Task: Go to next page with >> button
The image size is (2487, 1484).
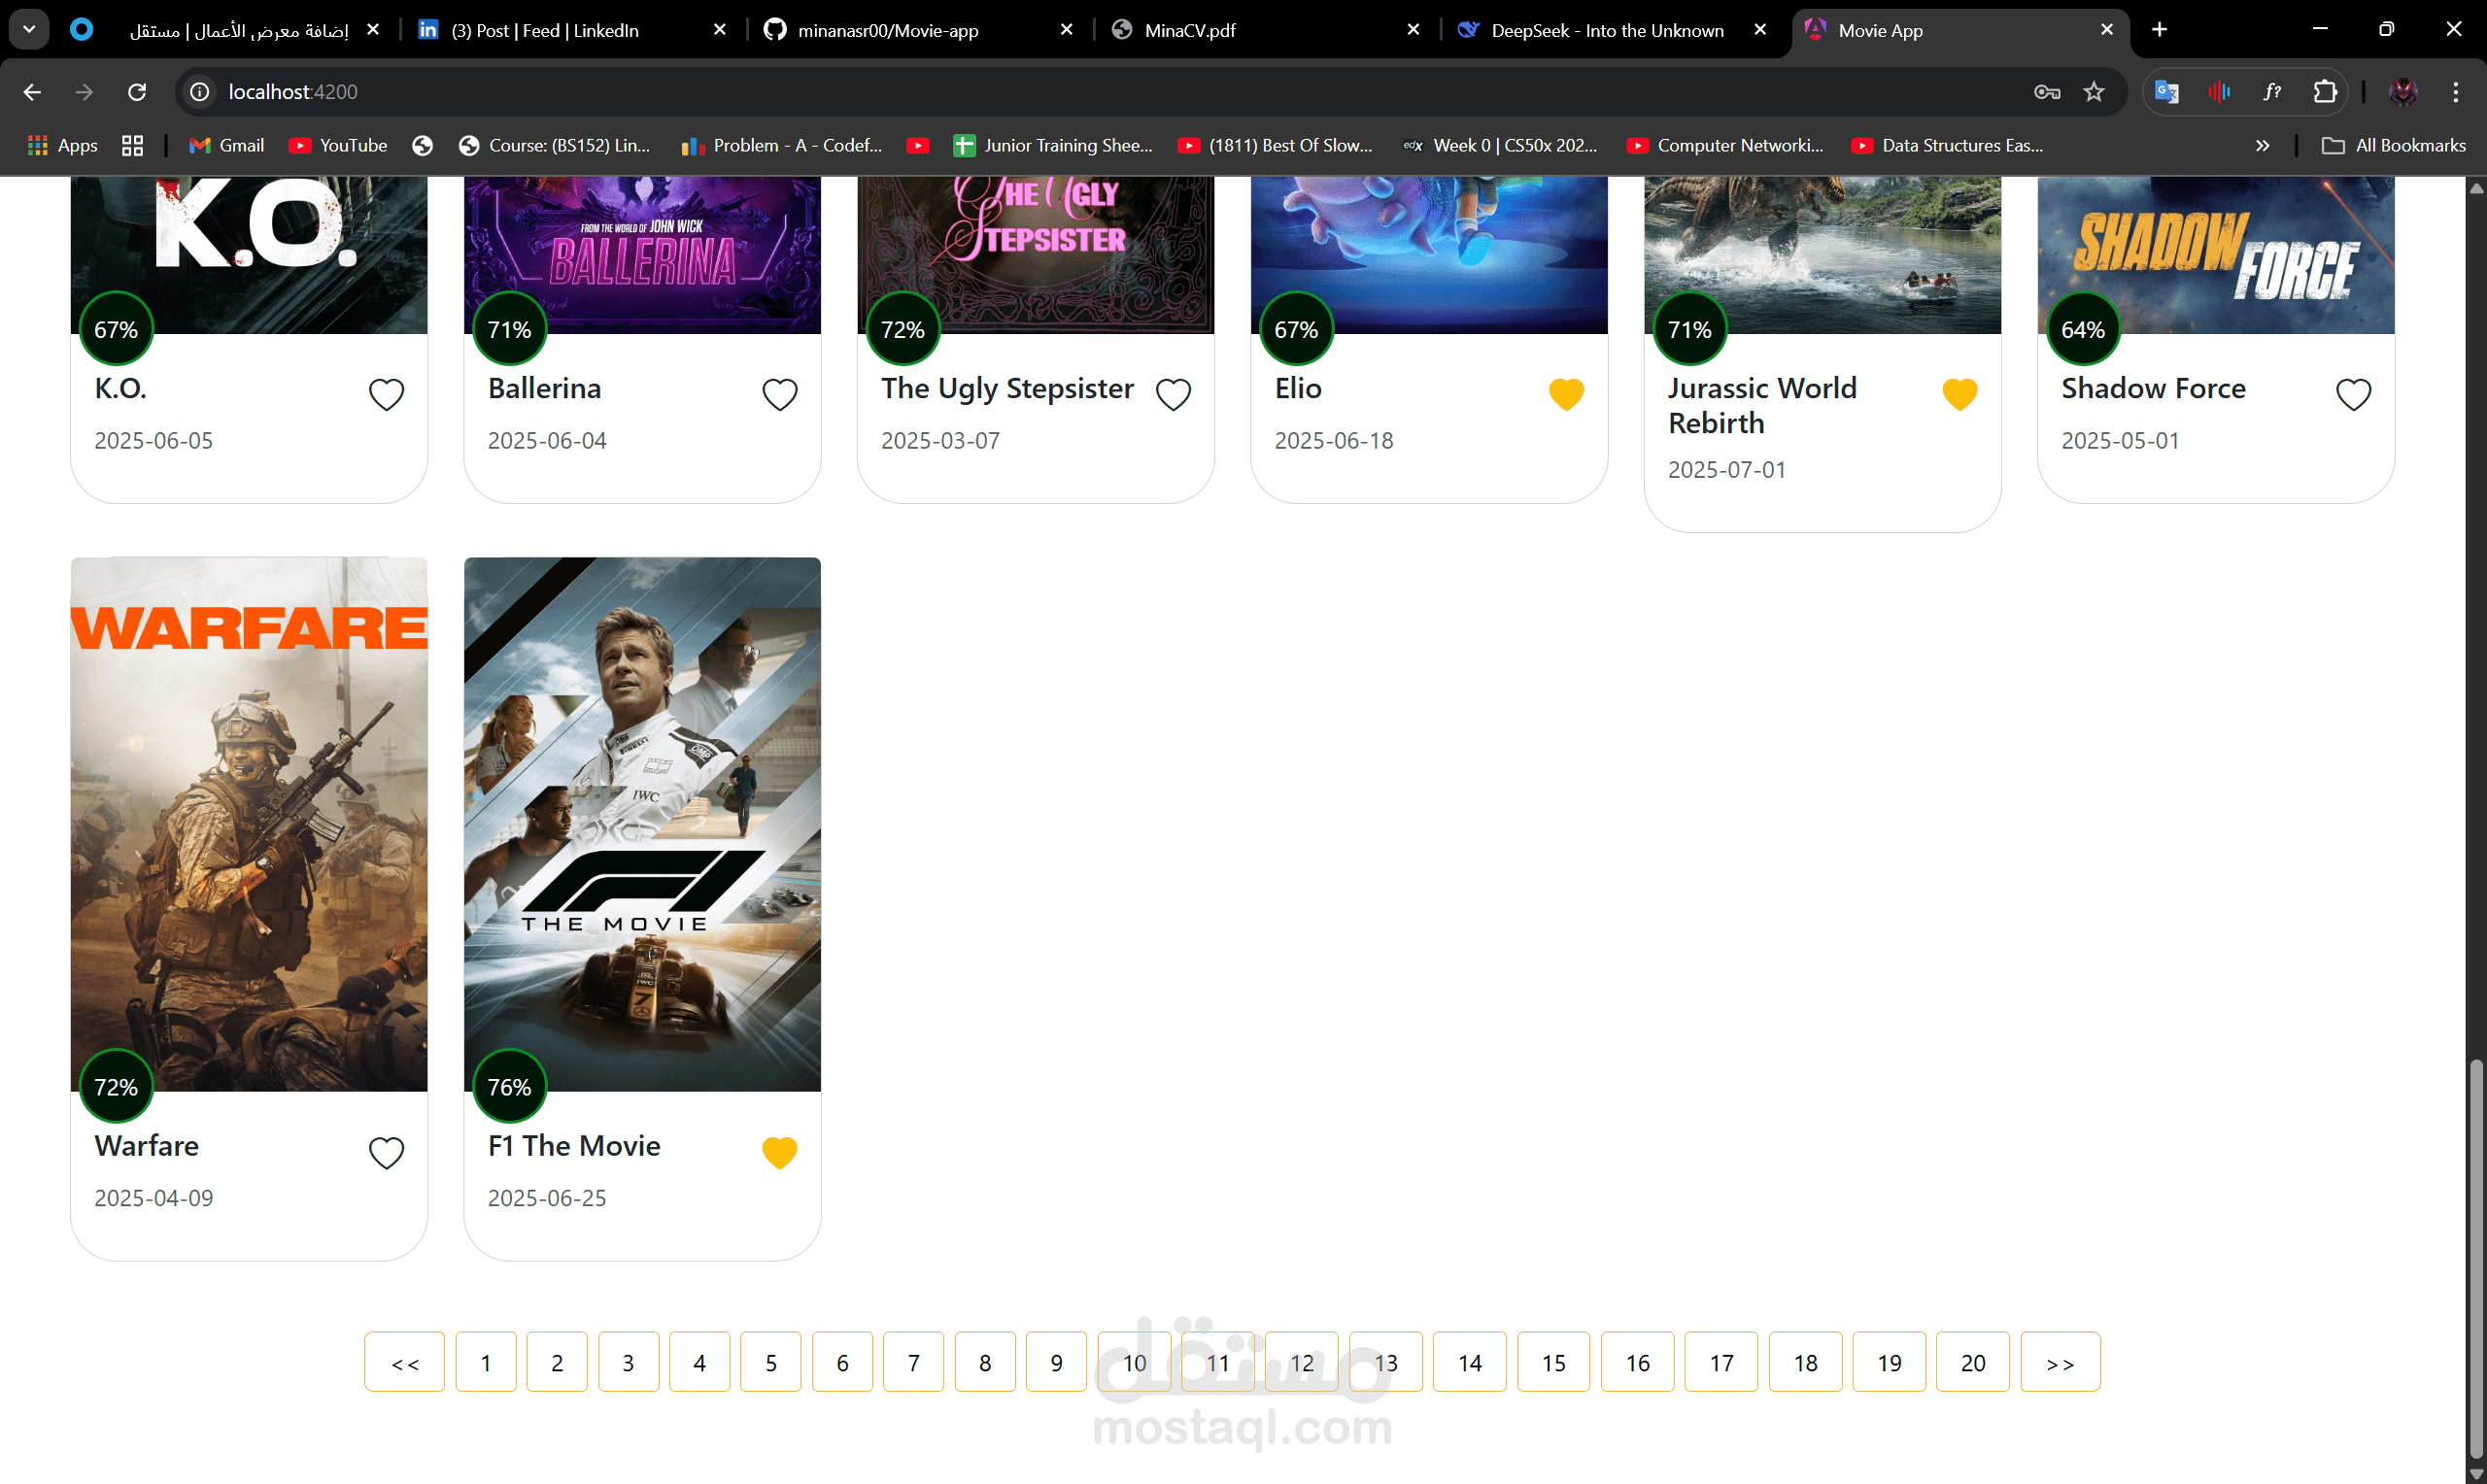Action: pyautogui.click(x=2060, y=1361)
